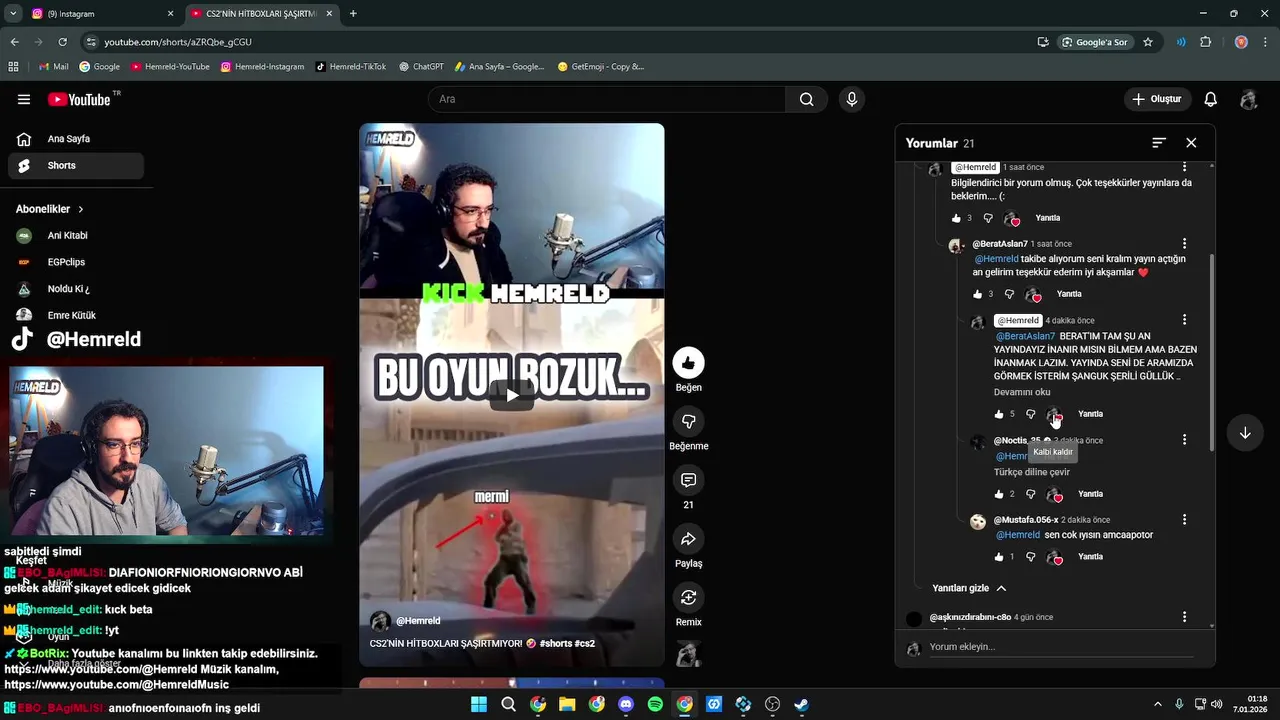Image resolution: width=1280 pixels, height=720 pixels.
Task: Open taskbar search
Action: tap(508, 704)
